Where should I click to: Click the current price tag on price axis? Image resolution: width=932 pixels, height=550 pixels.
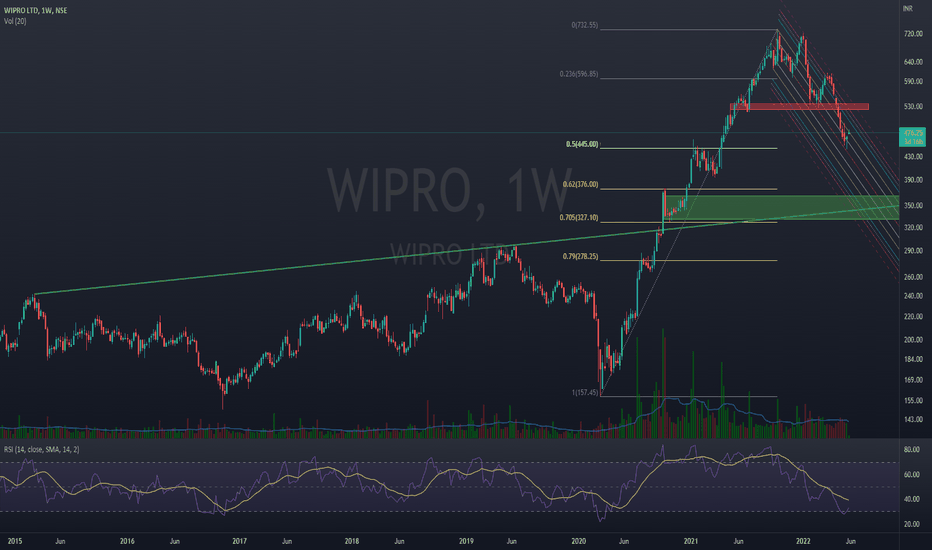(x=912, y=137)
